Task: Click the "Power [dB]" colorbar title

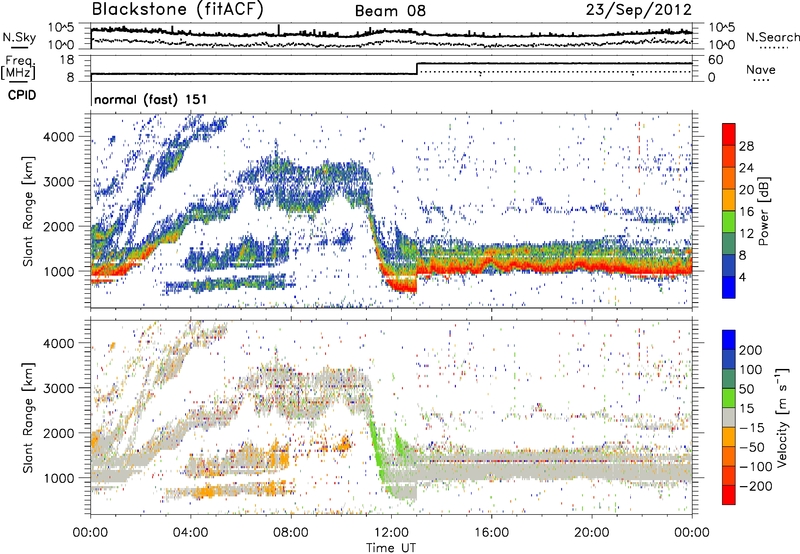Action: pyautogui.click(x=763, y=211)
